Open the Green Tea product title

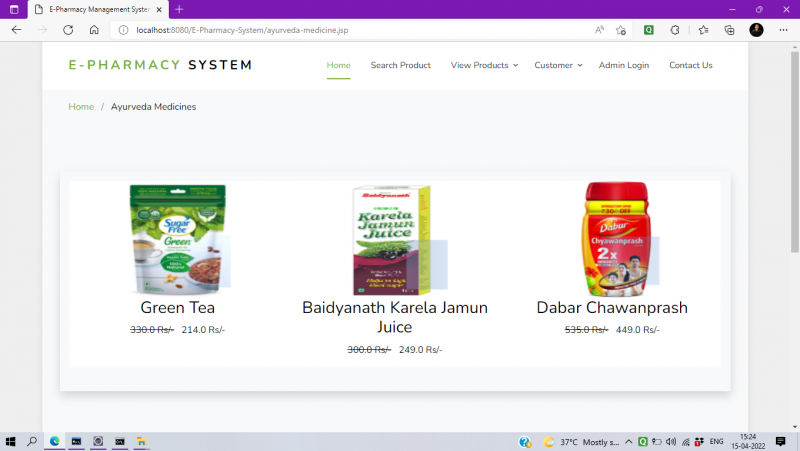(178, 308)
